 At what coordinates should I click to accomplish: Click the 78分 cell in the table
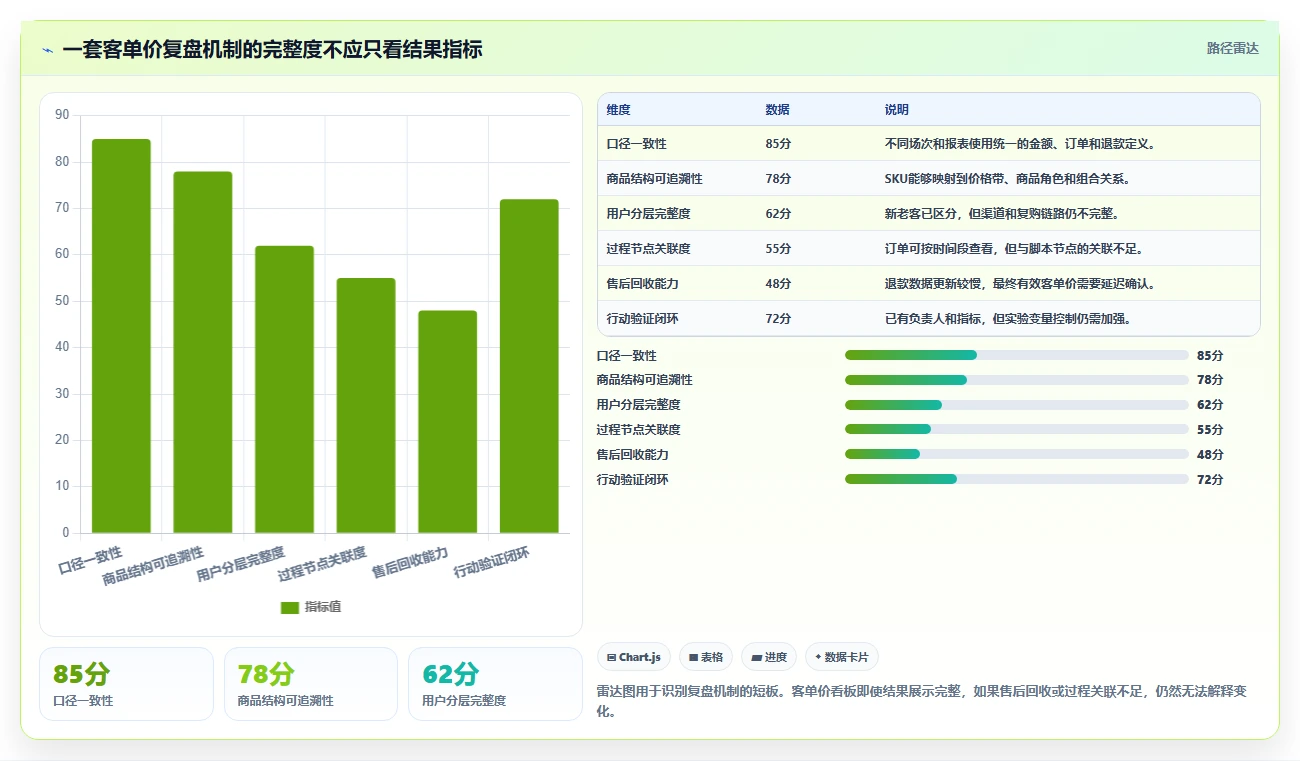tap(778, 179)
